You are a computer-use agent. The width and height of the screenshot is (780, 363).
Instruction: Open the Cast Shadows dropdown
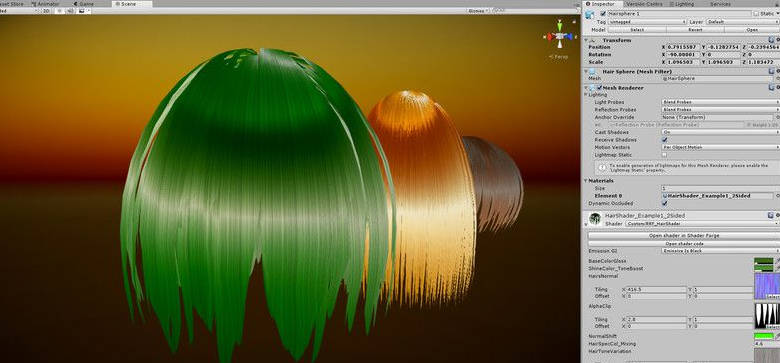click(x=721, y=132)
